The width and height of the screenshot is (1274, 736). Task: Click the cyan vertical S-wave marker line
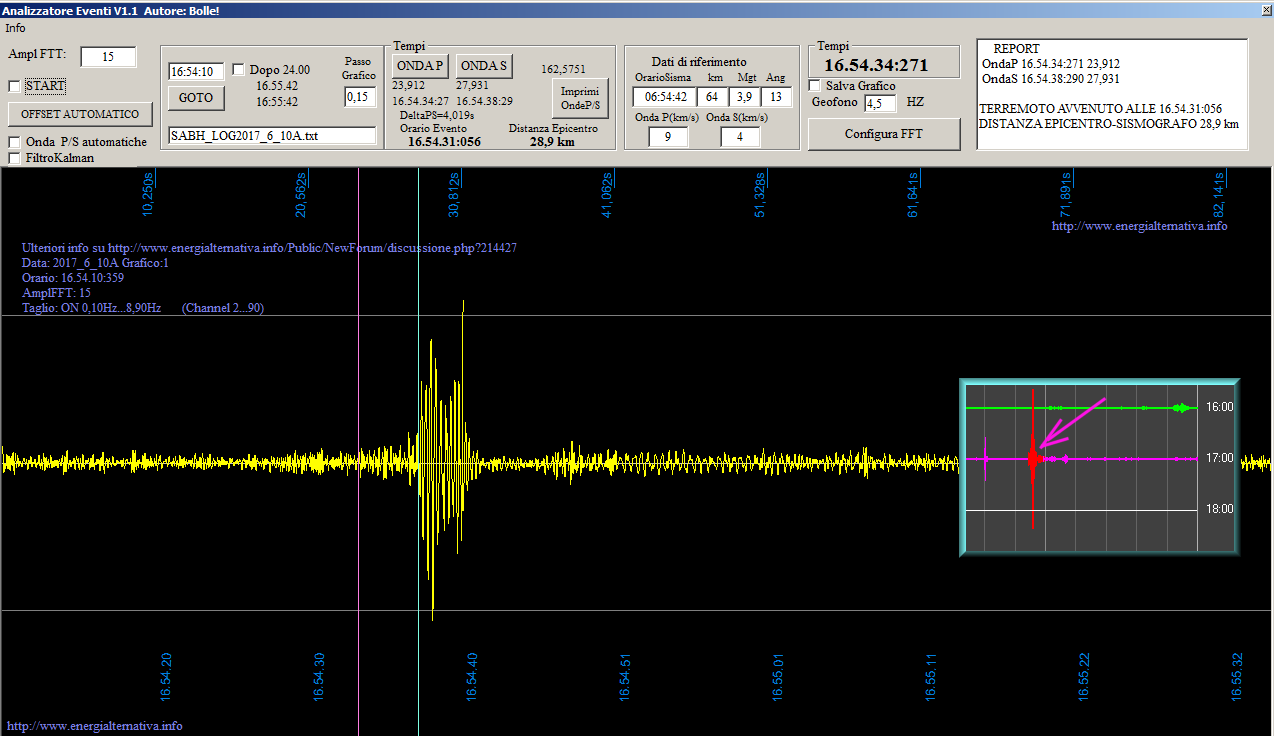point(418,450)
